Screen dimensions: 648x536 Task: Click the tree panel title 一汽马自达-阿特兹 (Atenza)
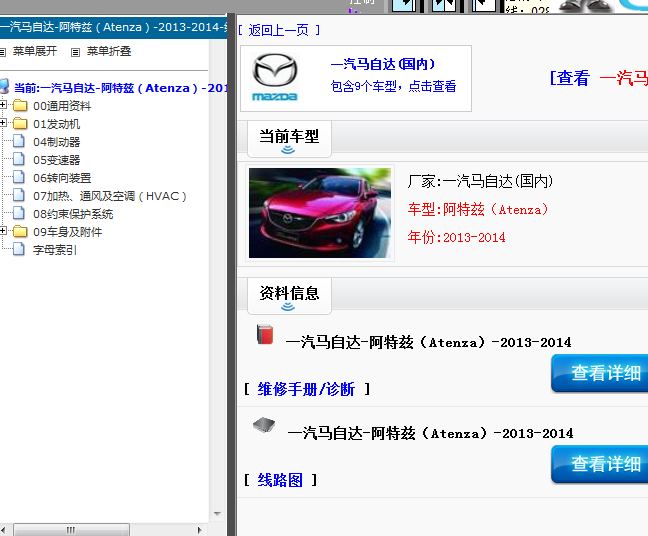tap(114, 27)
